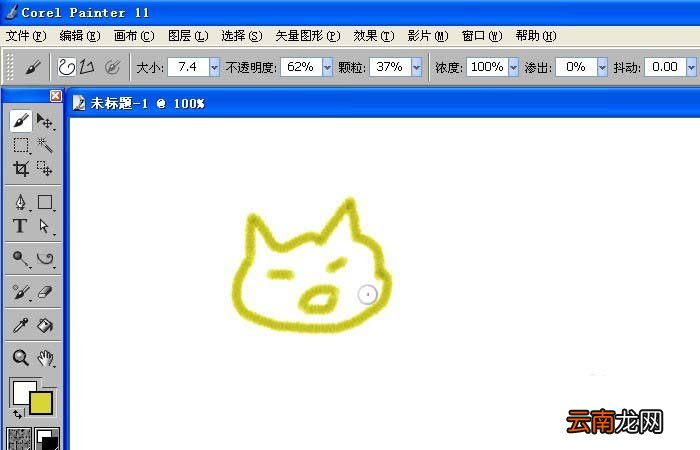Select the Dropper tool

(x=21, y=325)
